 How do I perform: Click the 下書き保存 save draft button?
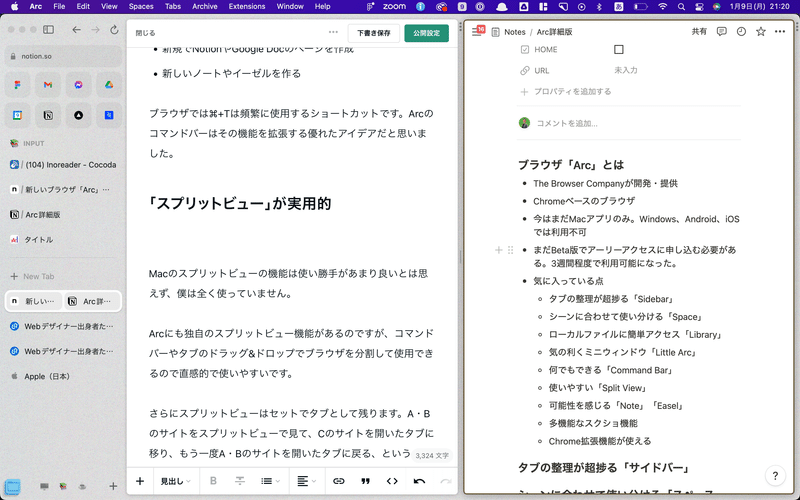373,33
